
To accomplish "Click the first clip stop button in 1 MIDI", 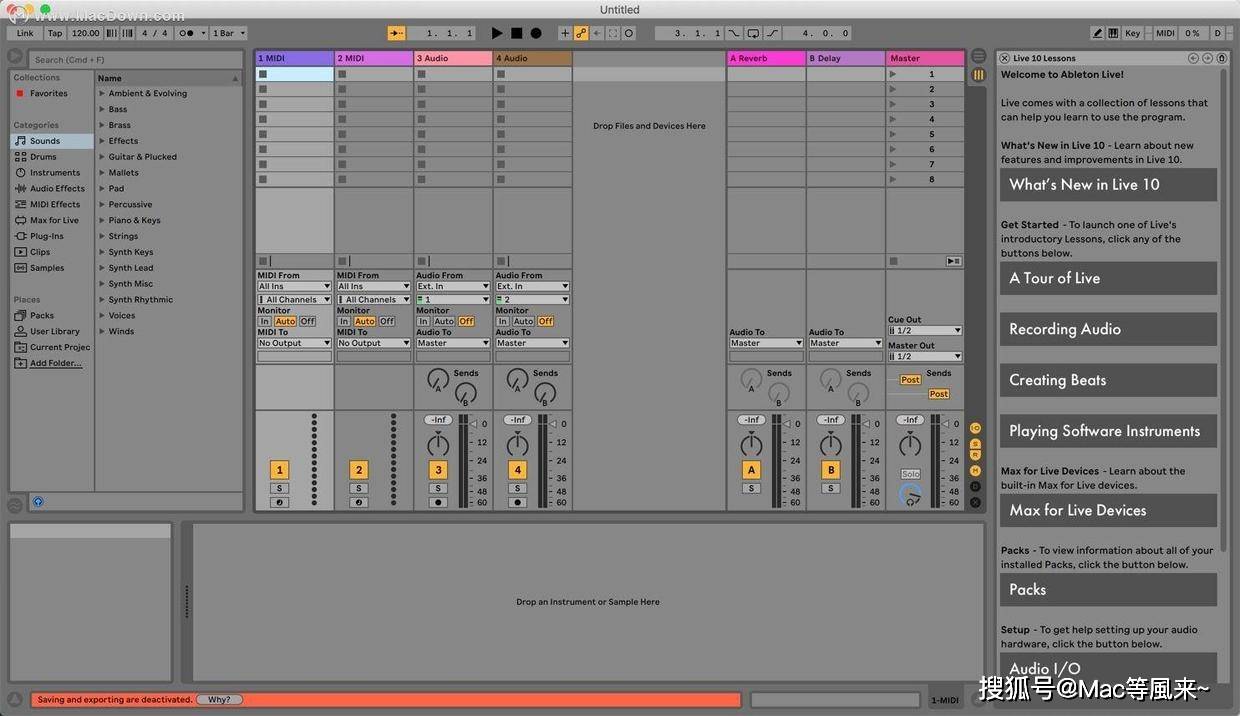I will point(263,74).
